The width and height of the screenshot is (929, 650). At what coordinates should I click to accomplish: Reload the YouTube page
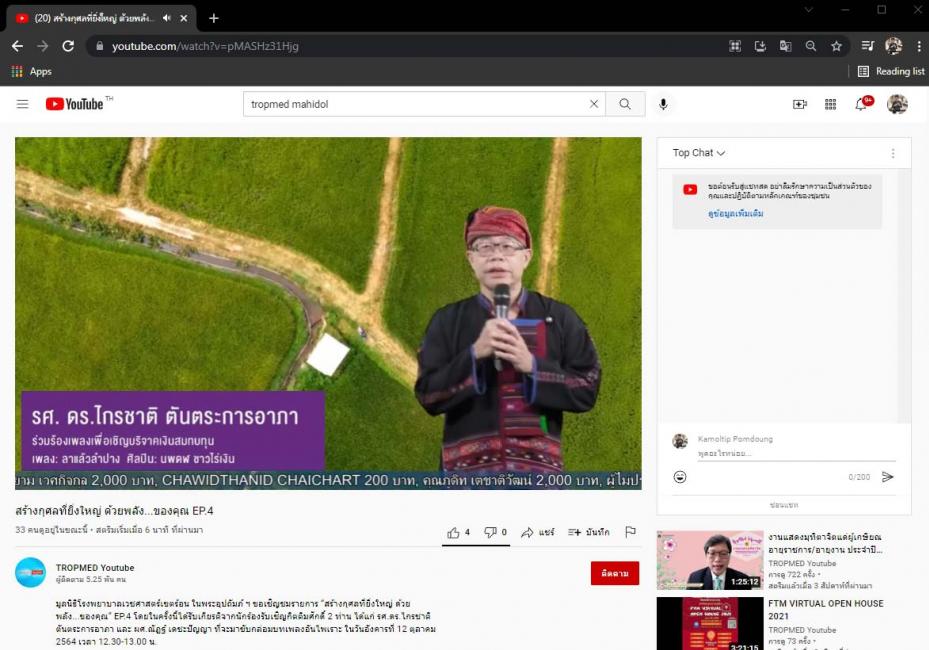coord(68,46)
